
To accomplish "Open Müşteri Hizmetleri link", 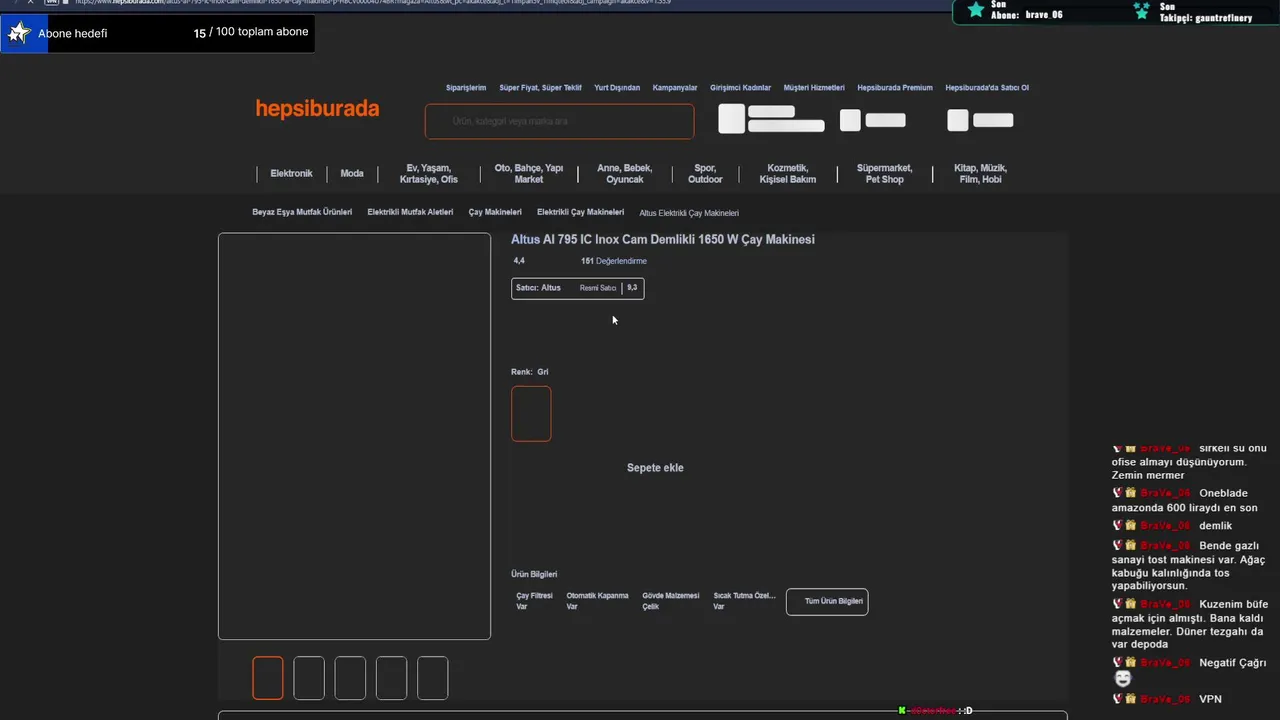I will pos(814,88).
